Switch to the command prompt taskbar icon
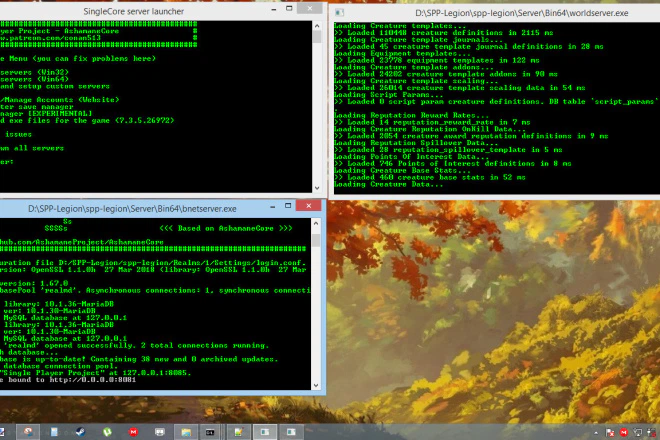The width and height of the screenshot is (660, 440). (x=211, y=432)
